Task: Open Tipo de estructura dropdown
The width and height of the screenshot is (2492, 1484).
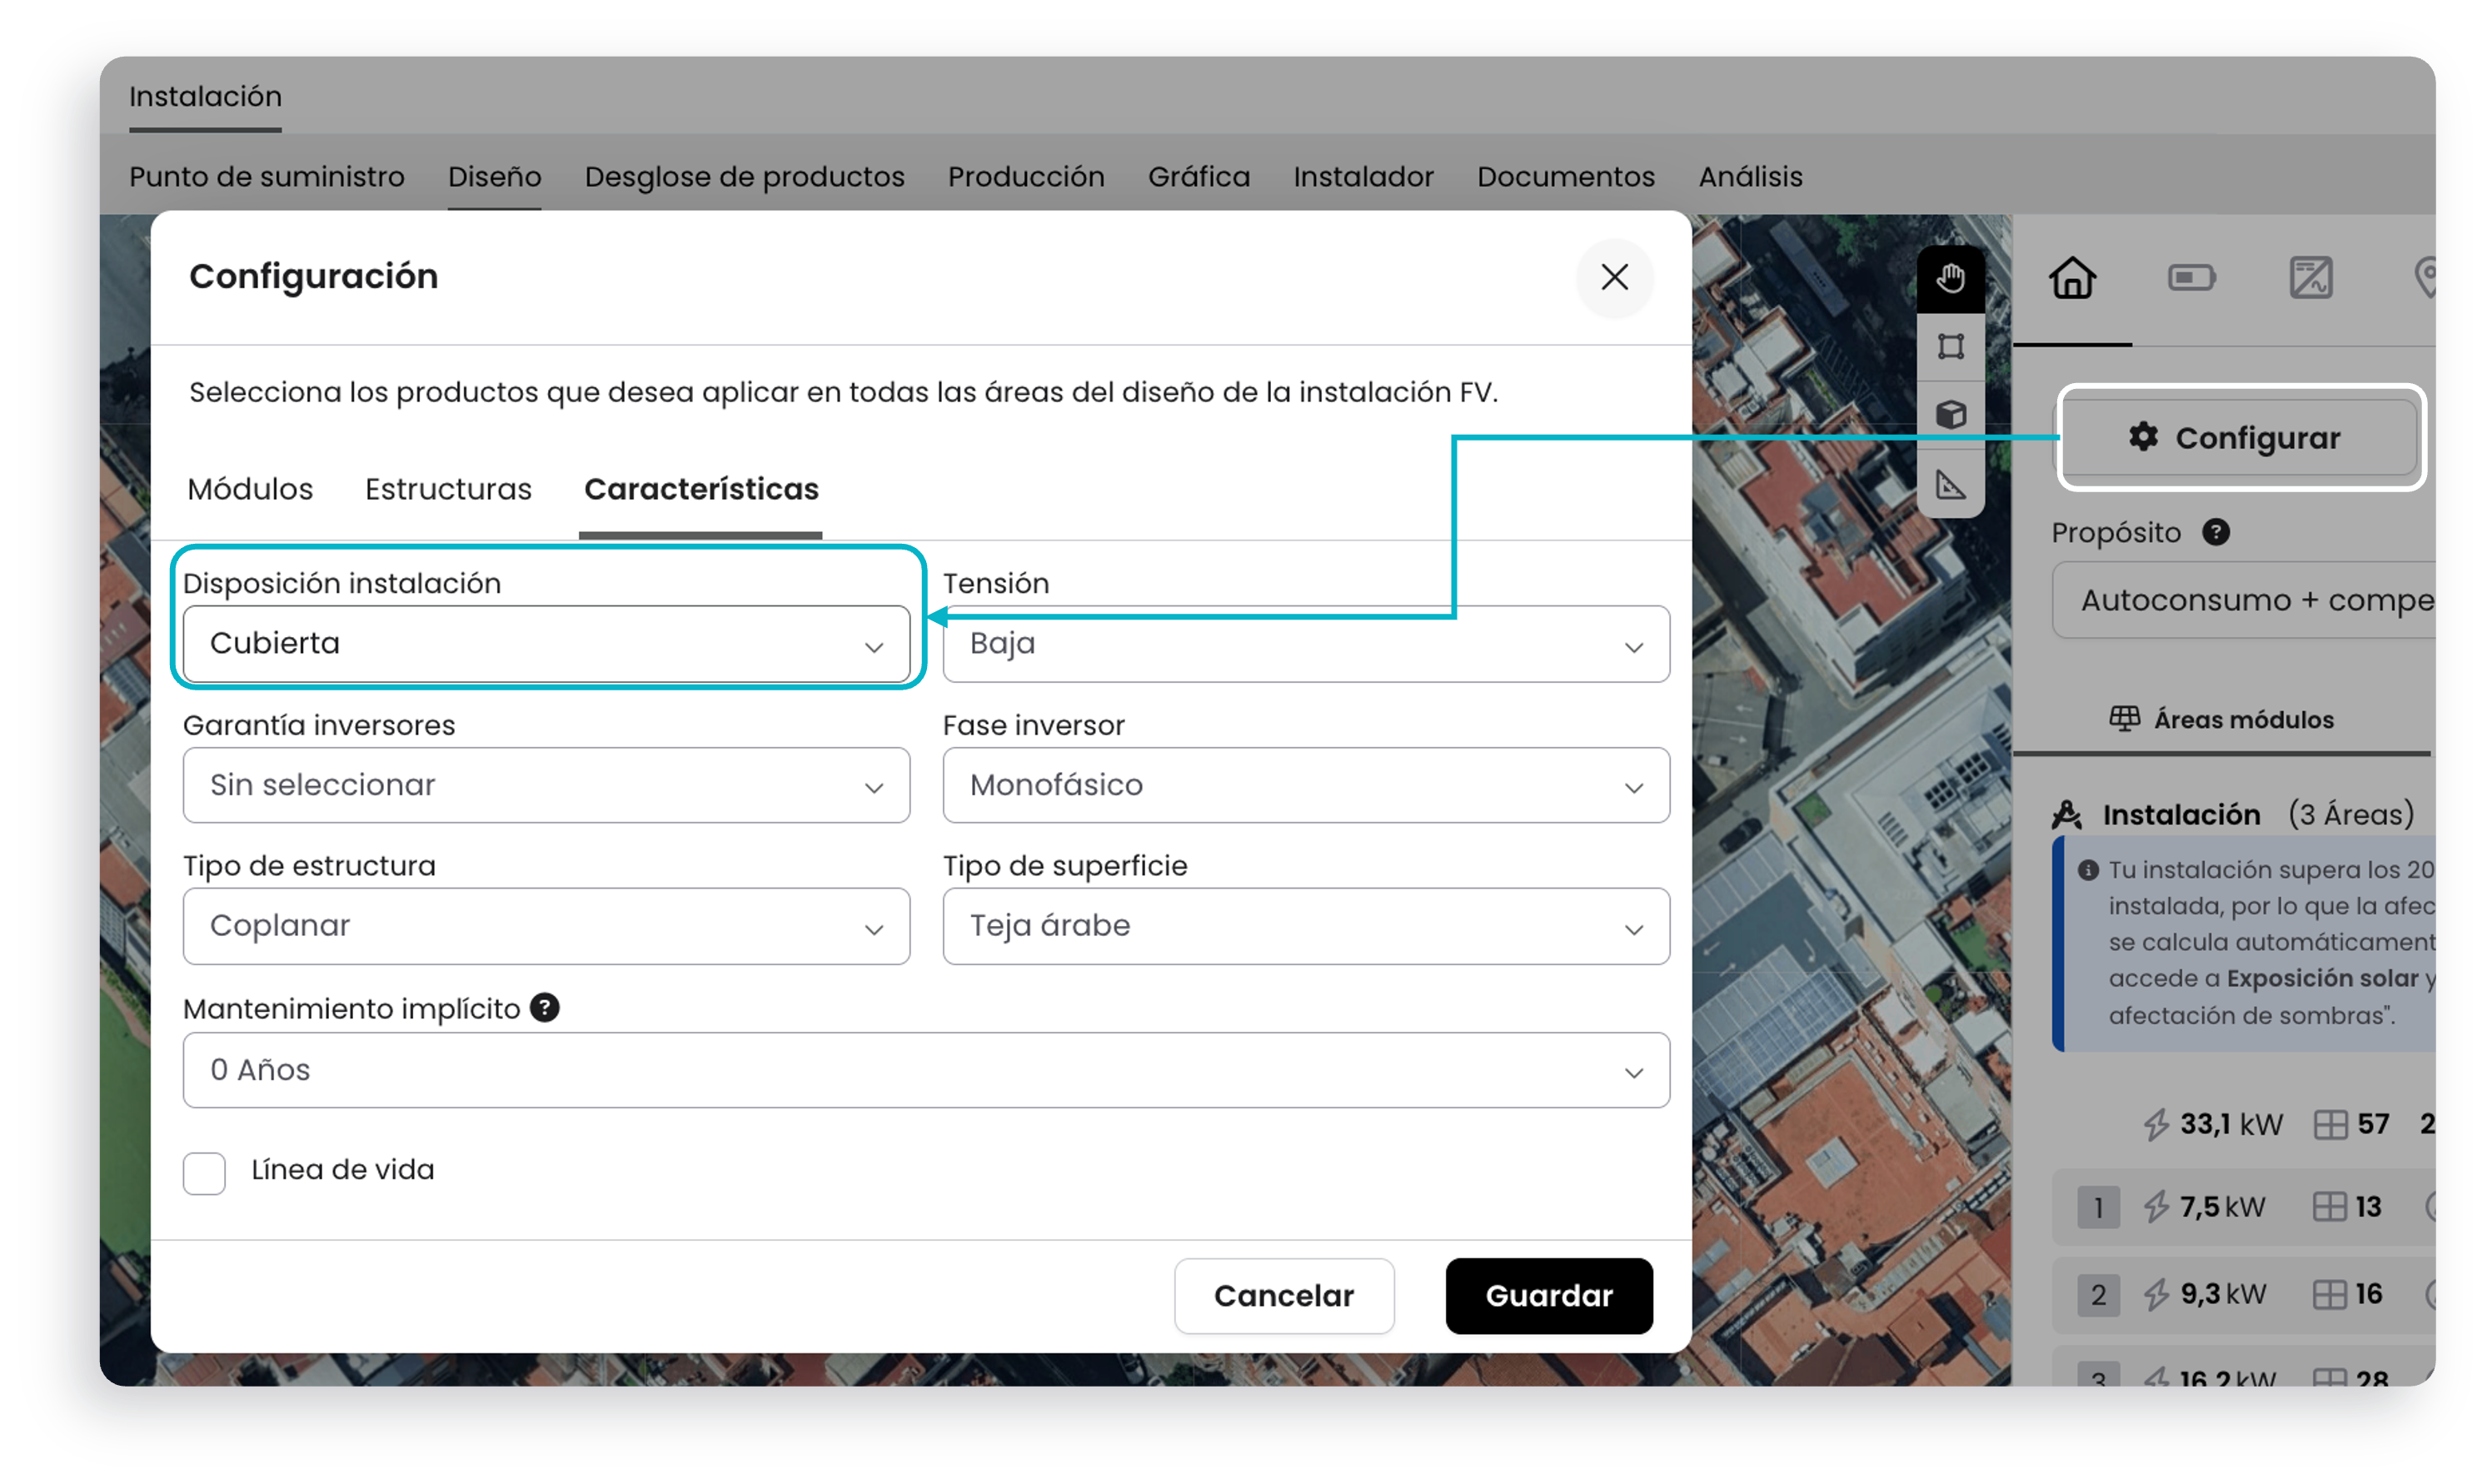Action: [x=546, y=926]
